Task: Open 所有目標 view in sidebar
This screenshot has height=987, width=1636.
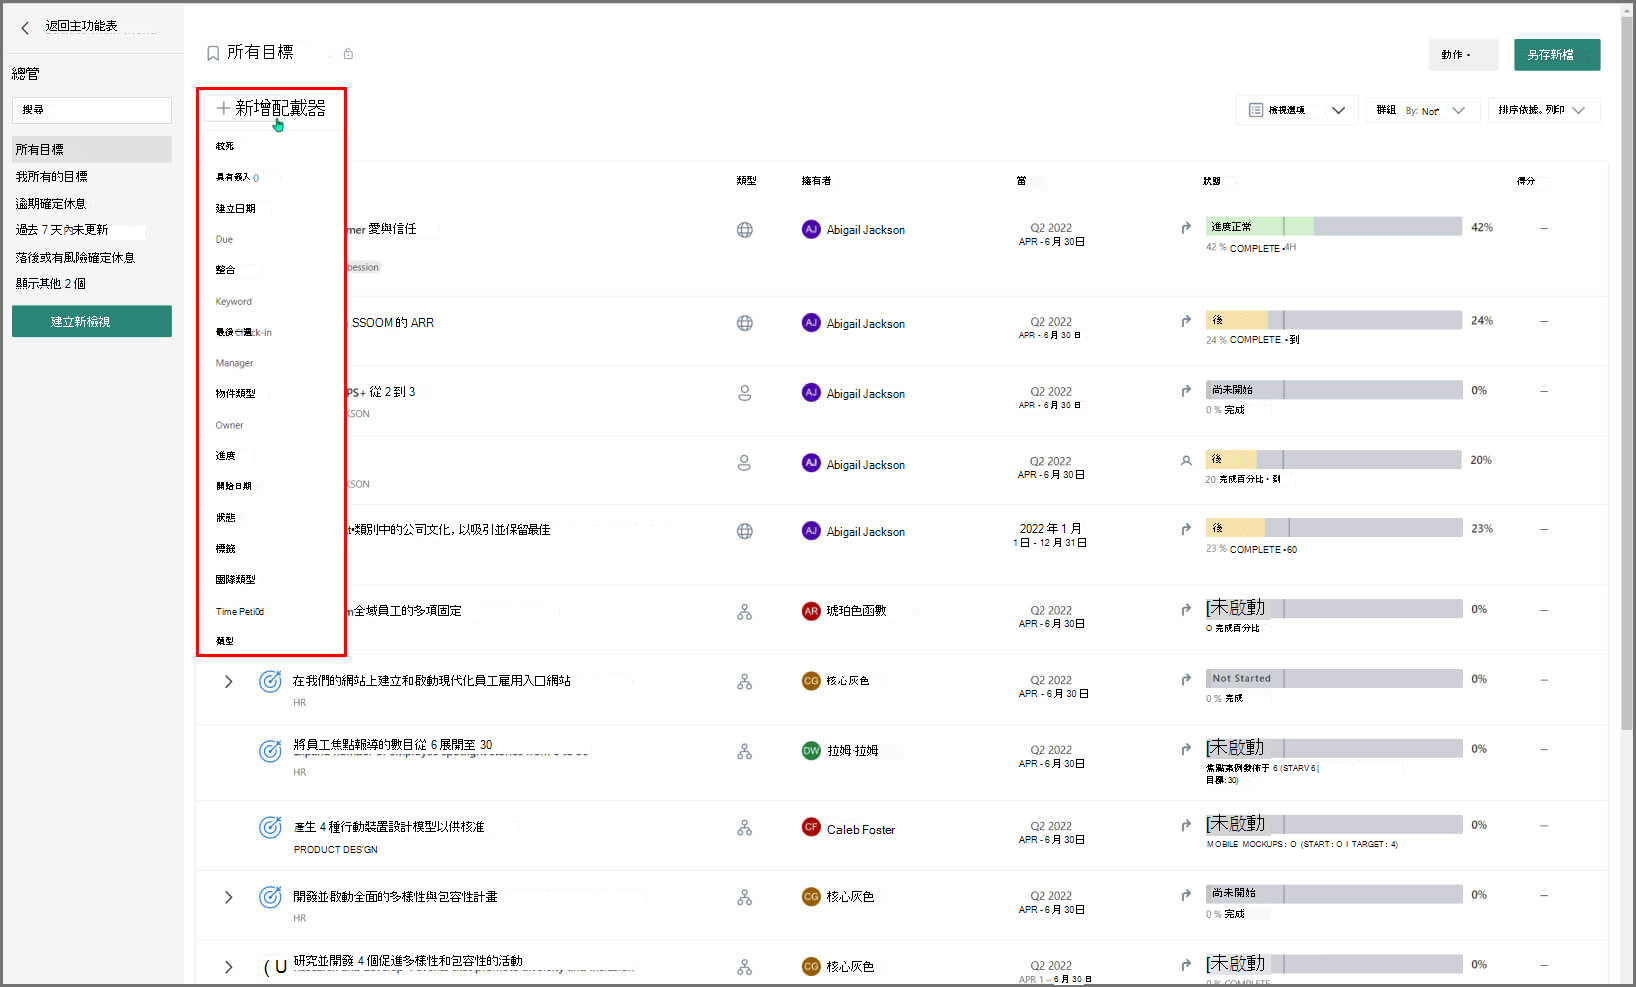Action: (92, 149)
